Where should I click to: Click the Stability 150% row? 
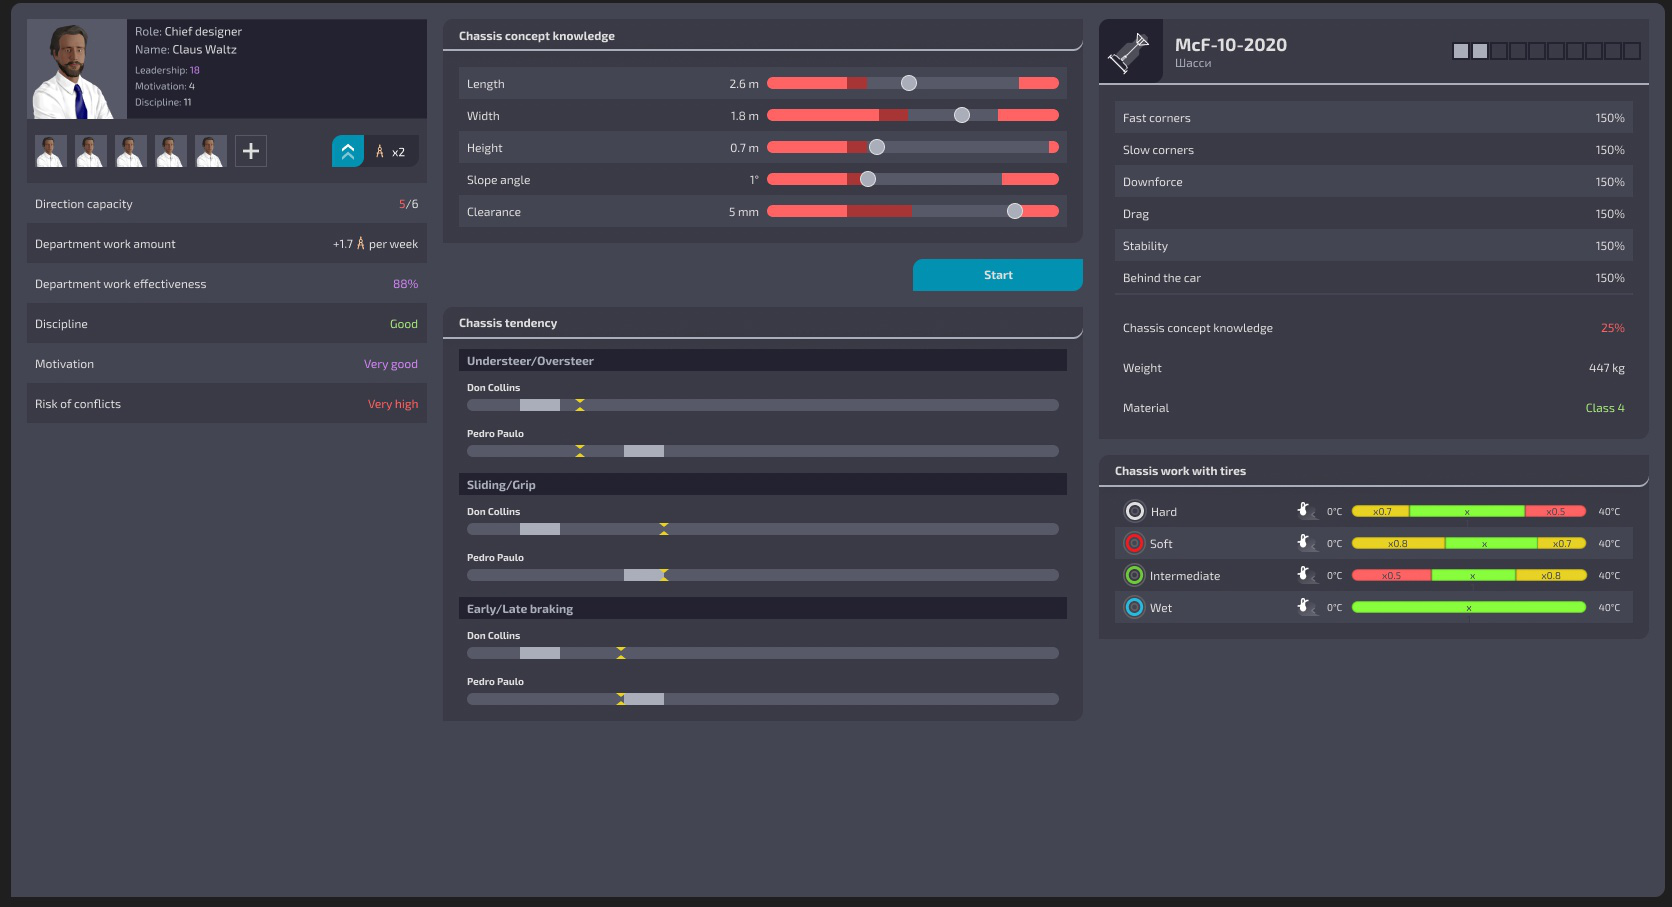[1374, 245]
